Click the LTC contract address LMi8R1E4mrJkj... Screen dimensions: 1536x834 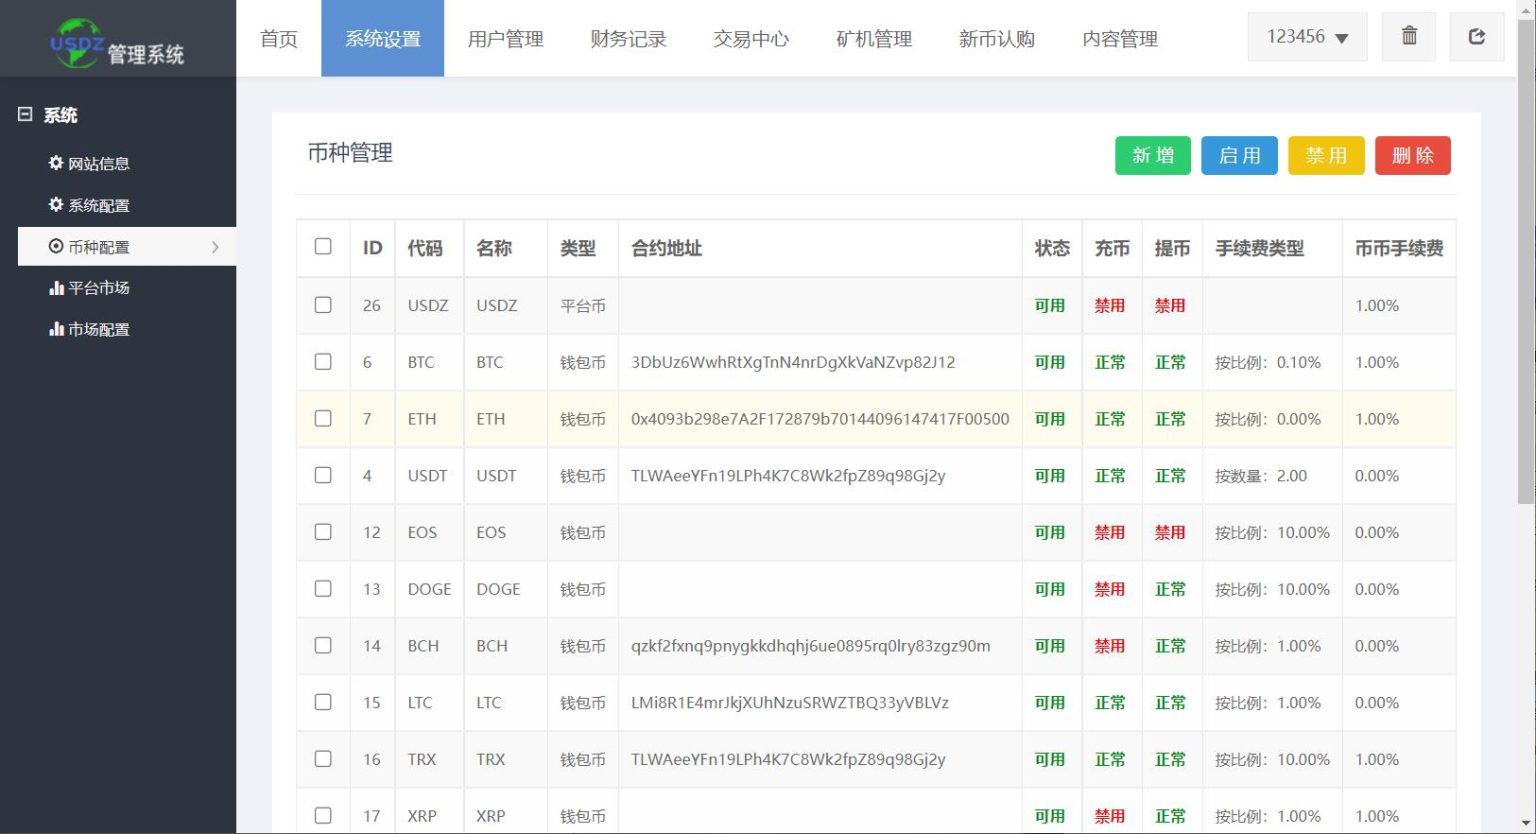click(x=790, y=703)
